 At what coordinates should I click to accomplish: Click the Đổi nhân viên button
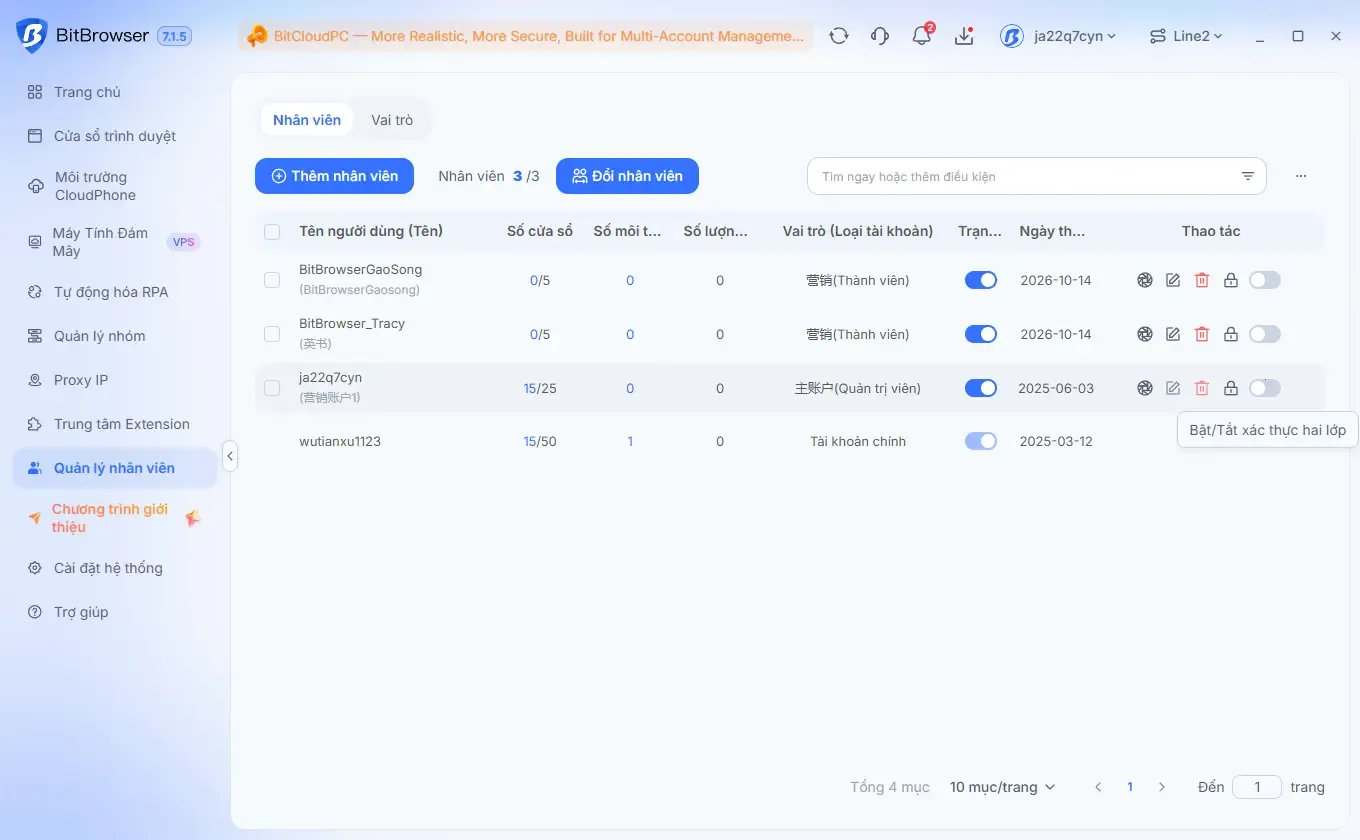(627, 176)
